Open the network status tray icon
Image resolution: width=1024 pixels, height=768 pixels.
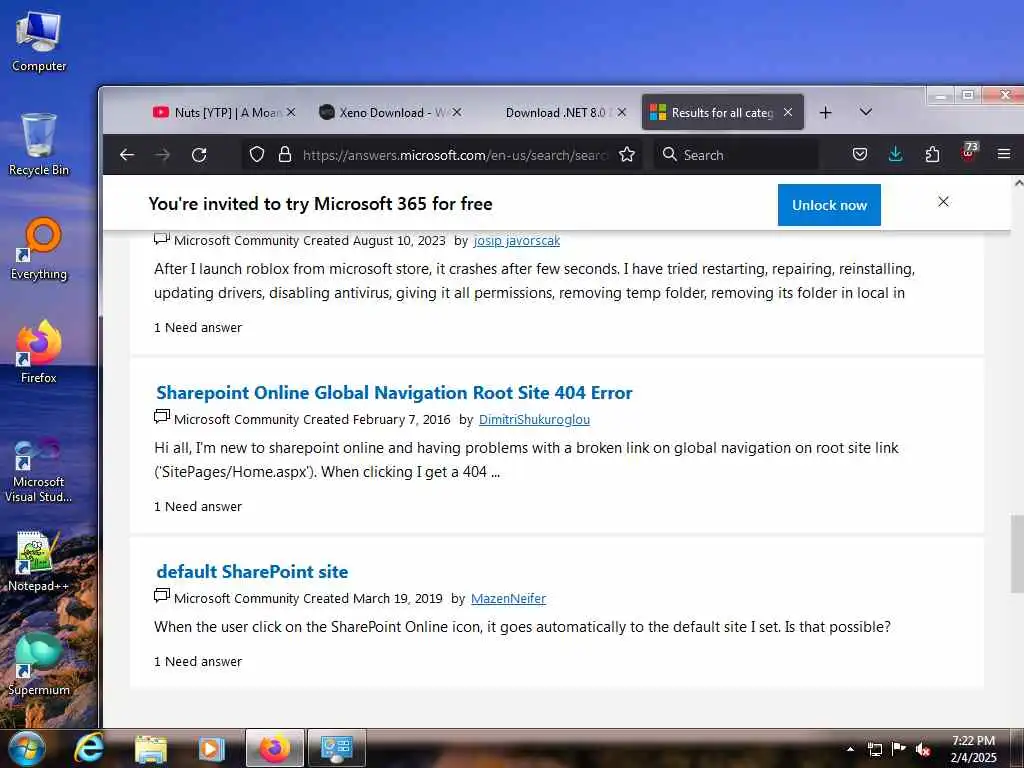pos(874,750)
